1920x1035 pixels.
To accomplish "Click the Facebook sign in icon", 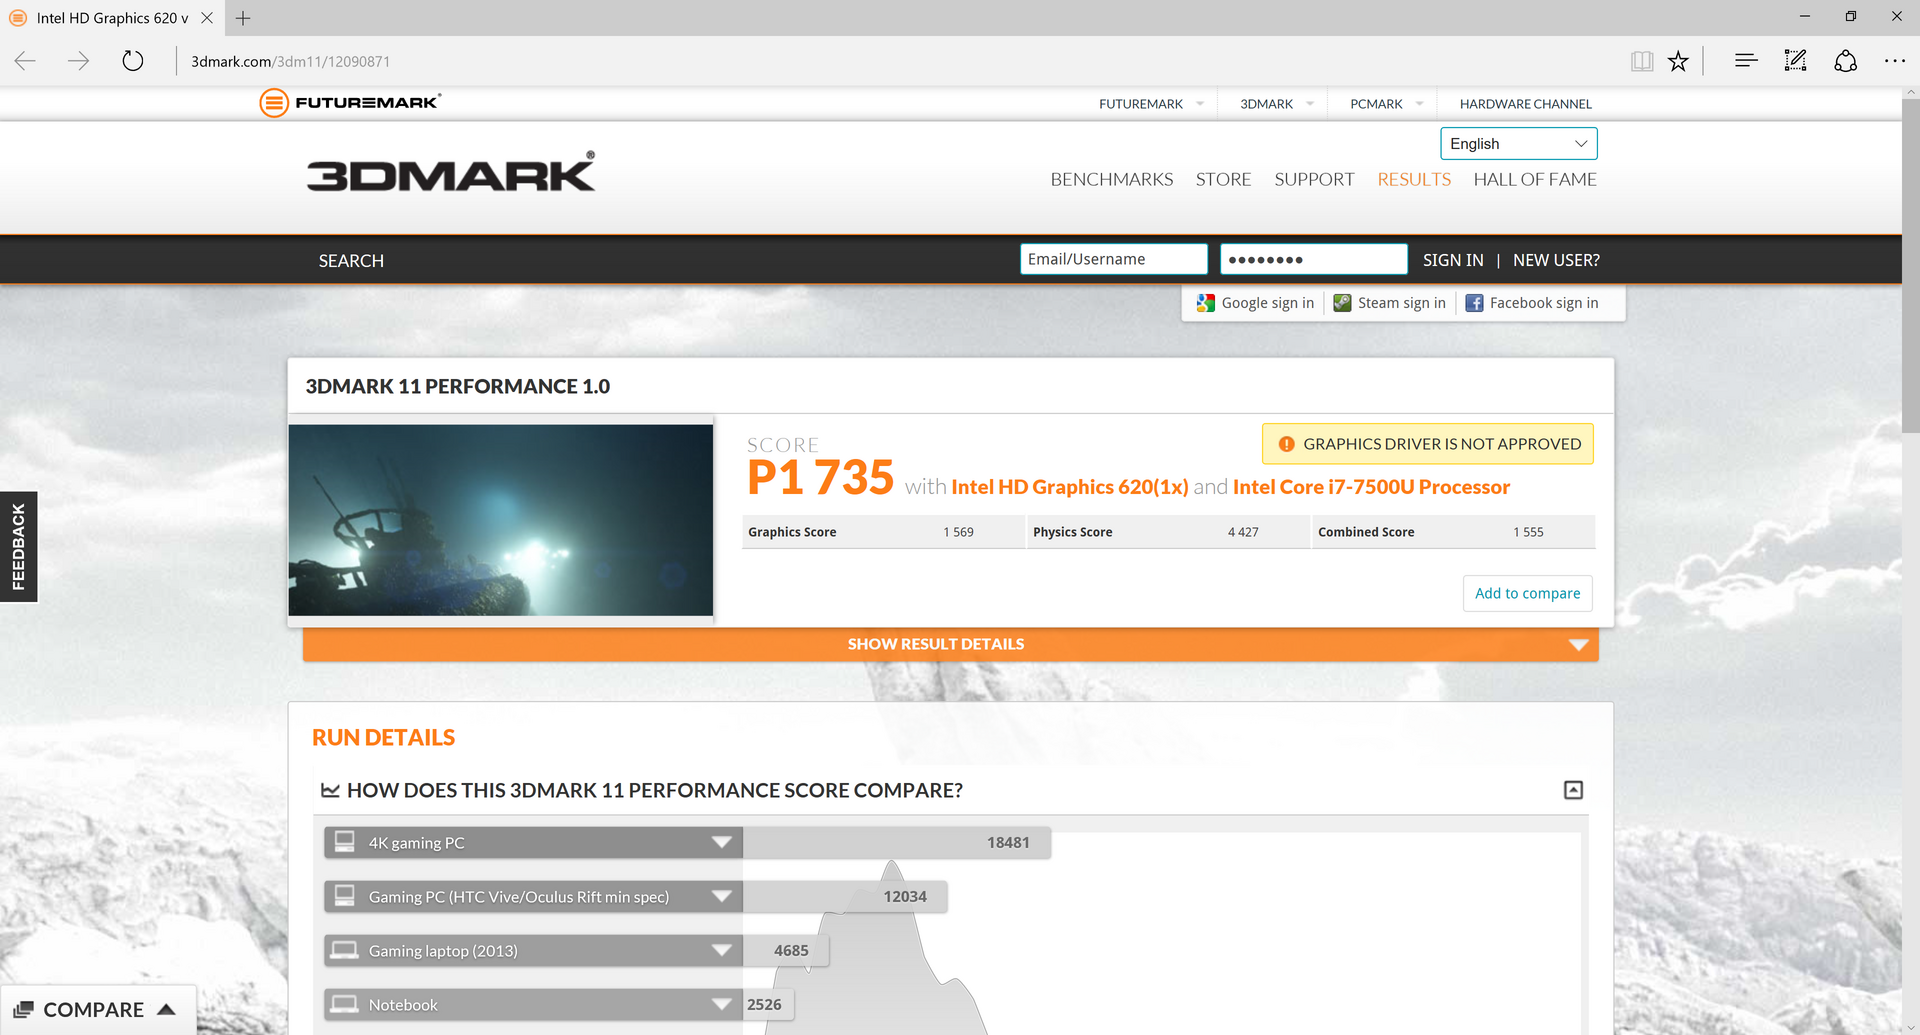I will click(x=1474, y=303).
